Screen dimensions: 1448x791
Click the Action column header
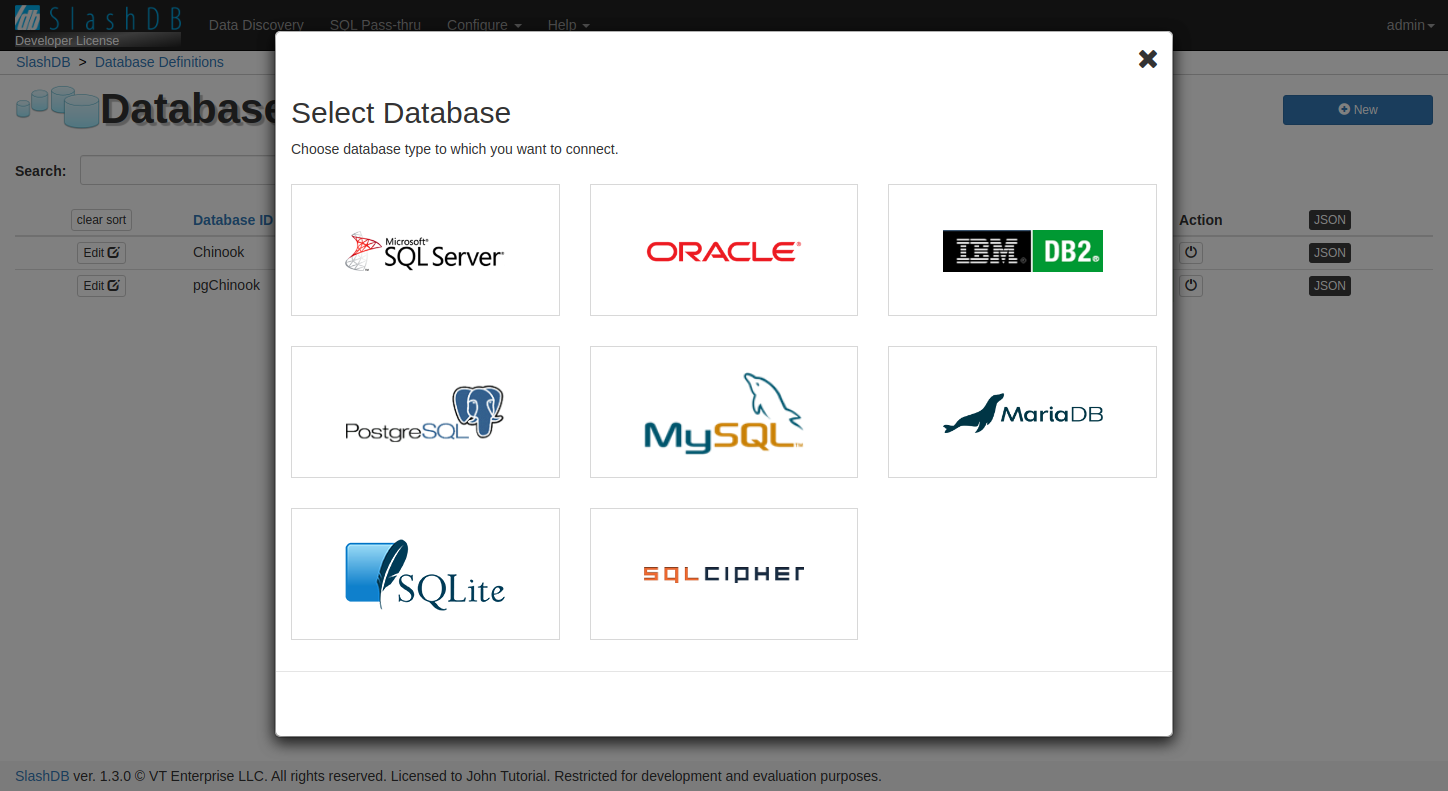[x=1200, y=220]
